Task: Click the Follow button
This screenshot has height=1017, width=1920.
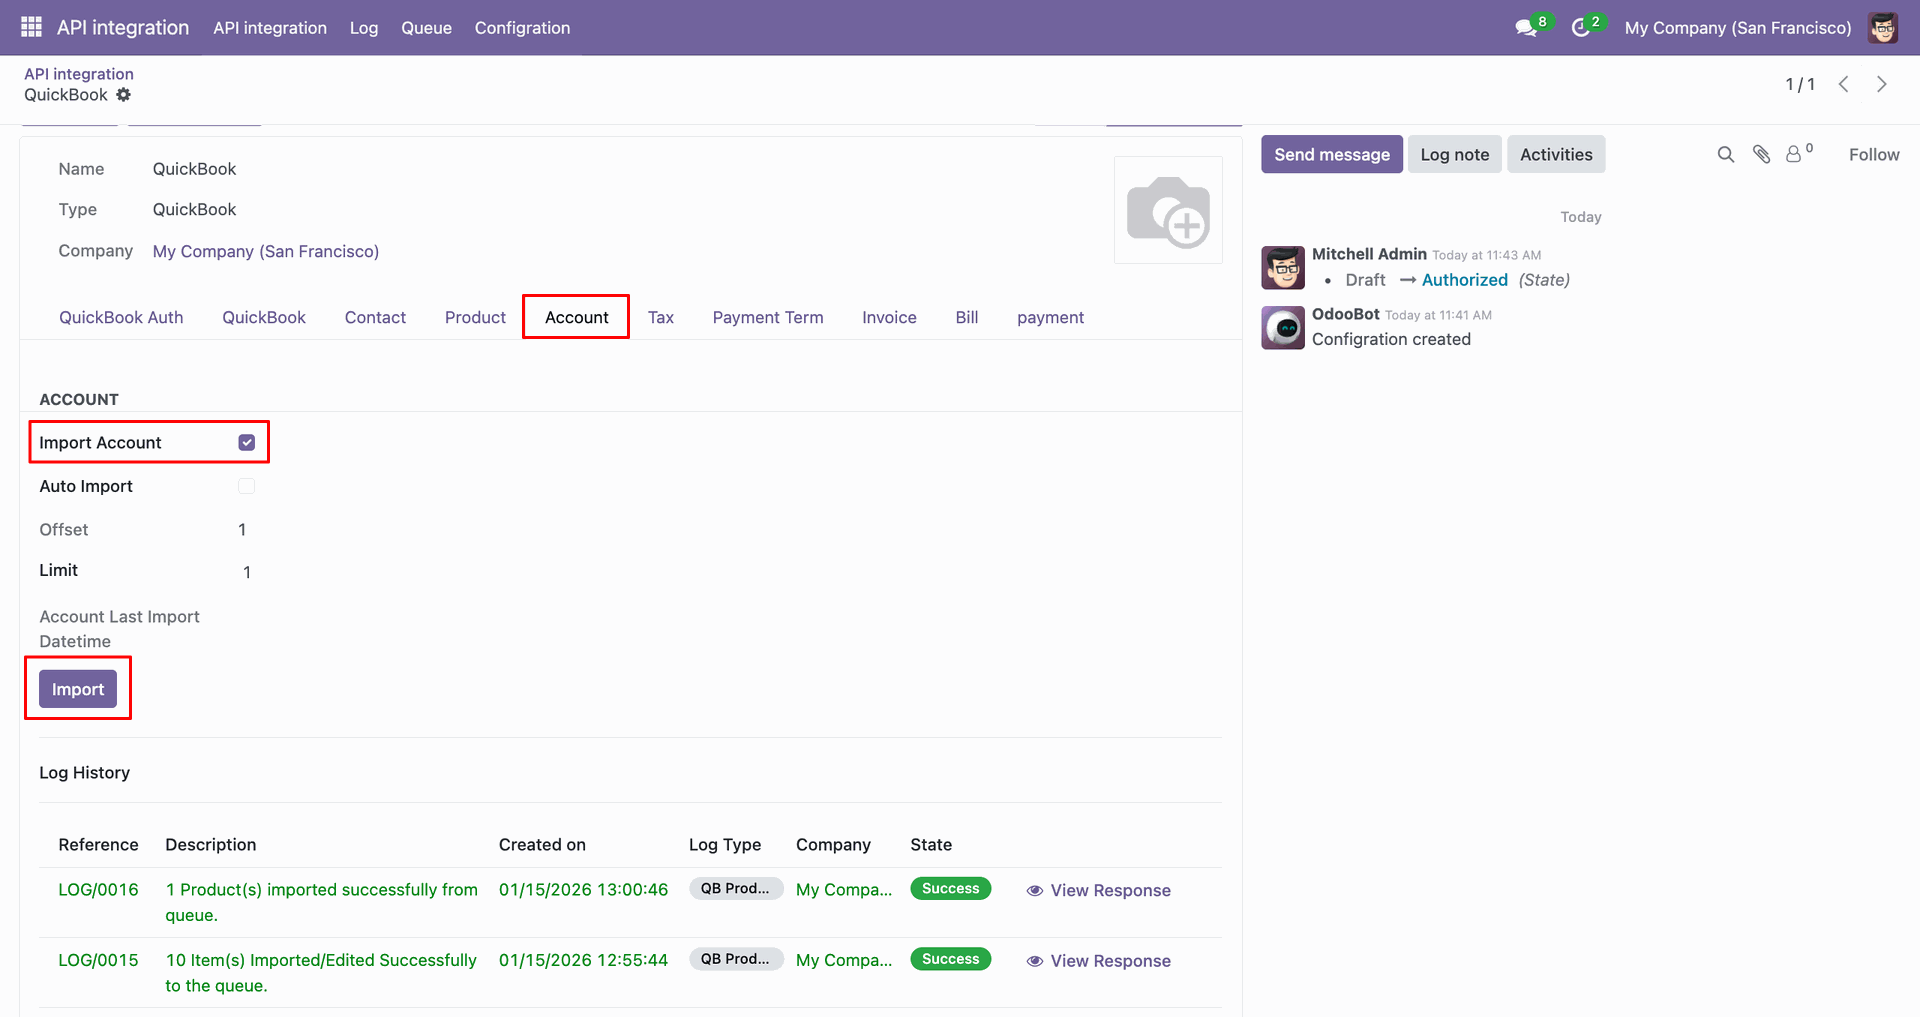Action: click(x=1874, y=154)
